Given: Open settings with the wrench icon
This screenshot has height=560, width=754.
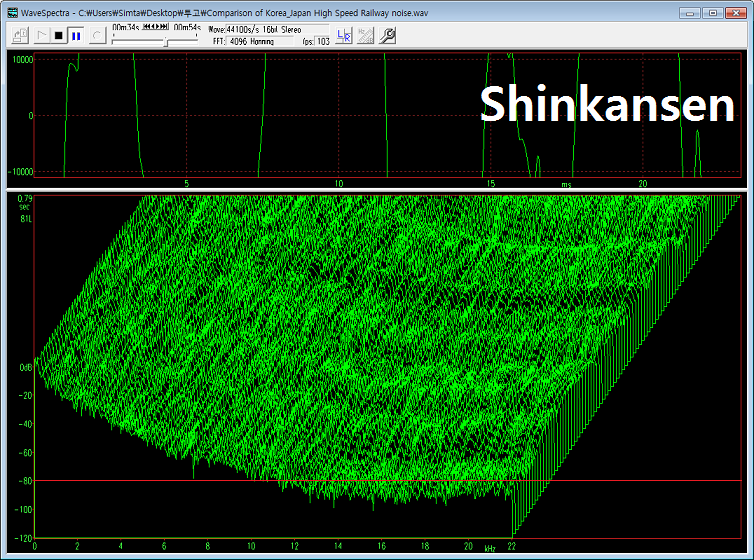Looking at the screenshot, I should [388, 35].
